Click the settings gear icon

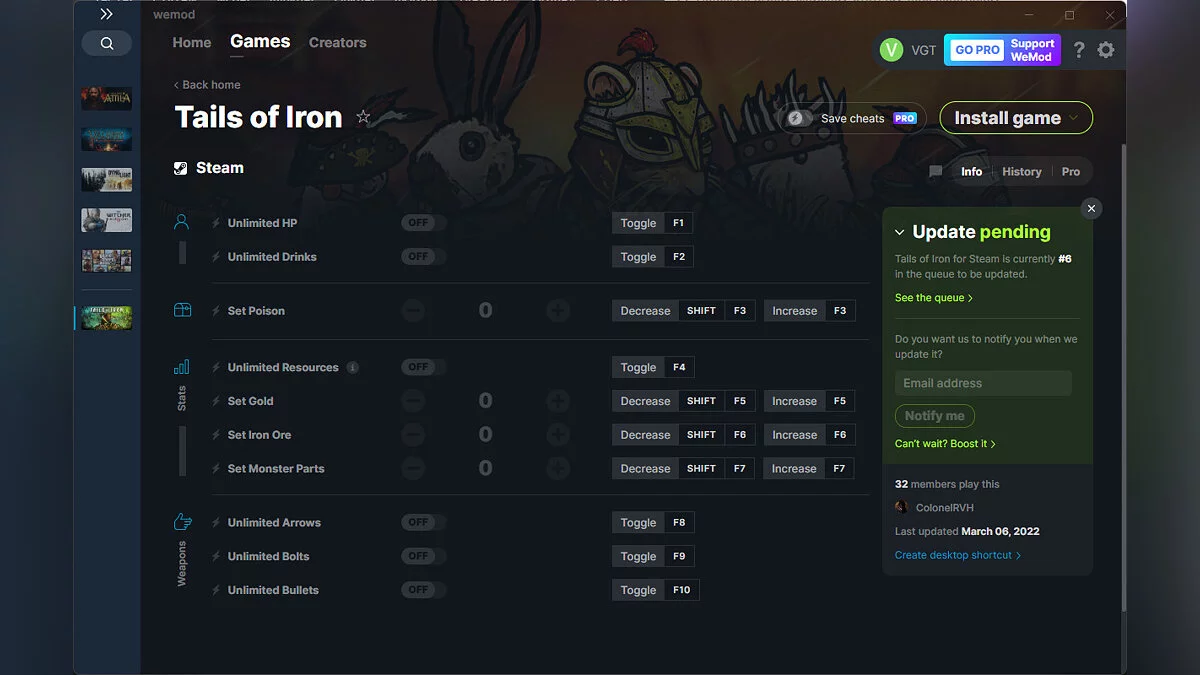[x=1106, y=49]
